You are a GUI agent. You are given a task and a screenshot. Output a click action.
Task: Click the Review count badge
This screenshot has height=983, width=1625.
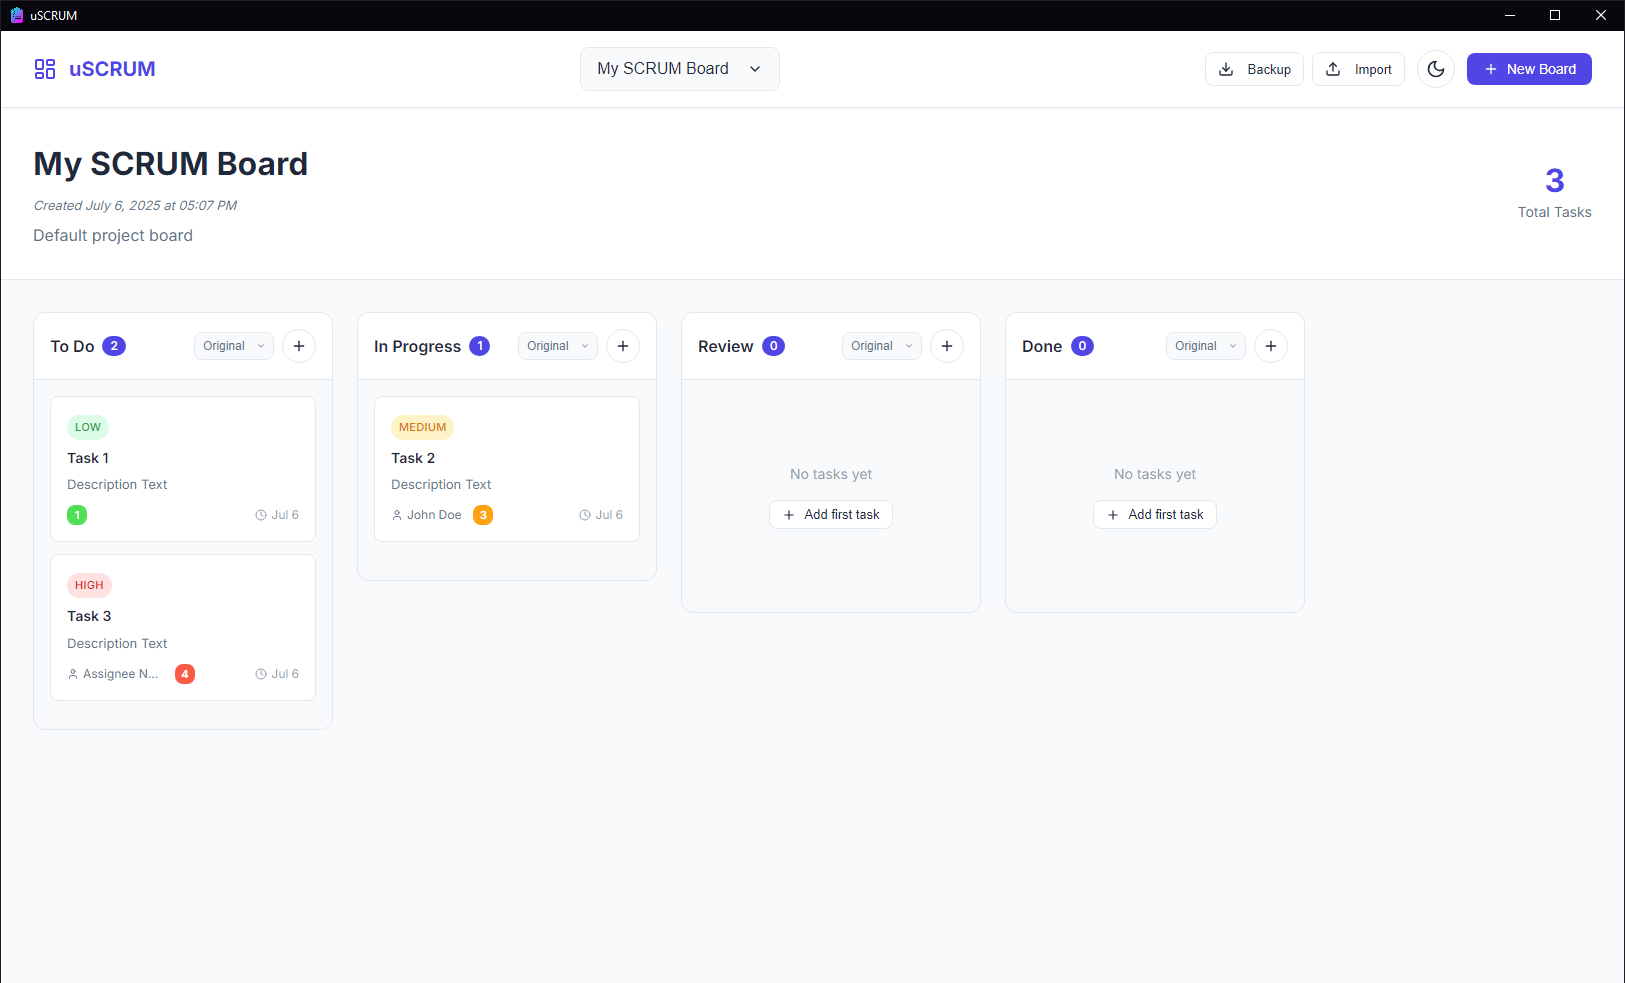point(773,346)
